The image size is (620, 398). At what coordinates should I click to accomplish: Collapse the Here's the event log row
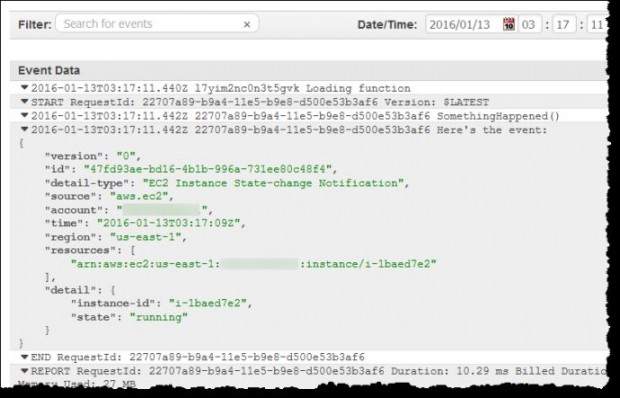click(x=25, y=129)
